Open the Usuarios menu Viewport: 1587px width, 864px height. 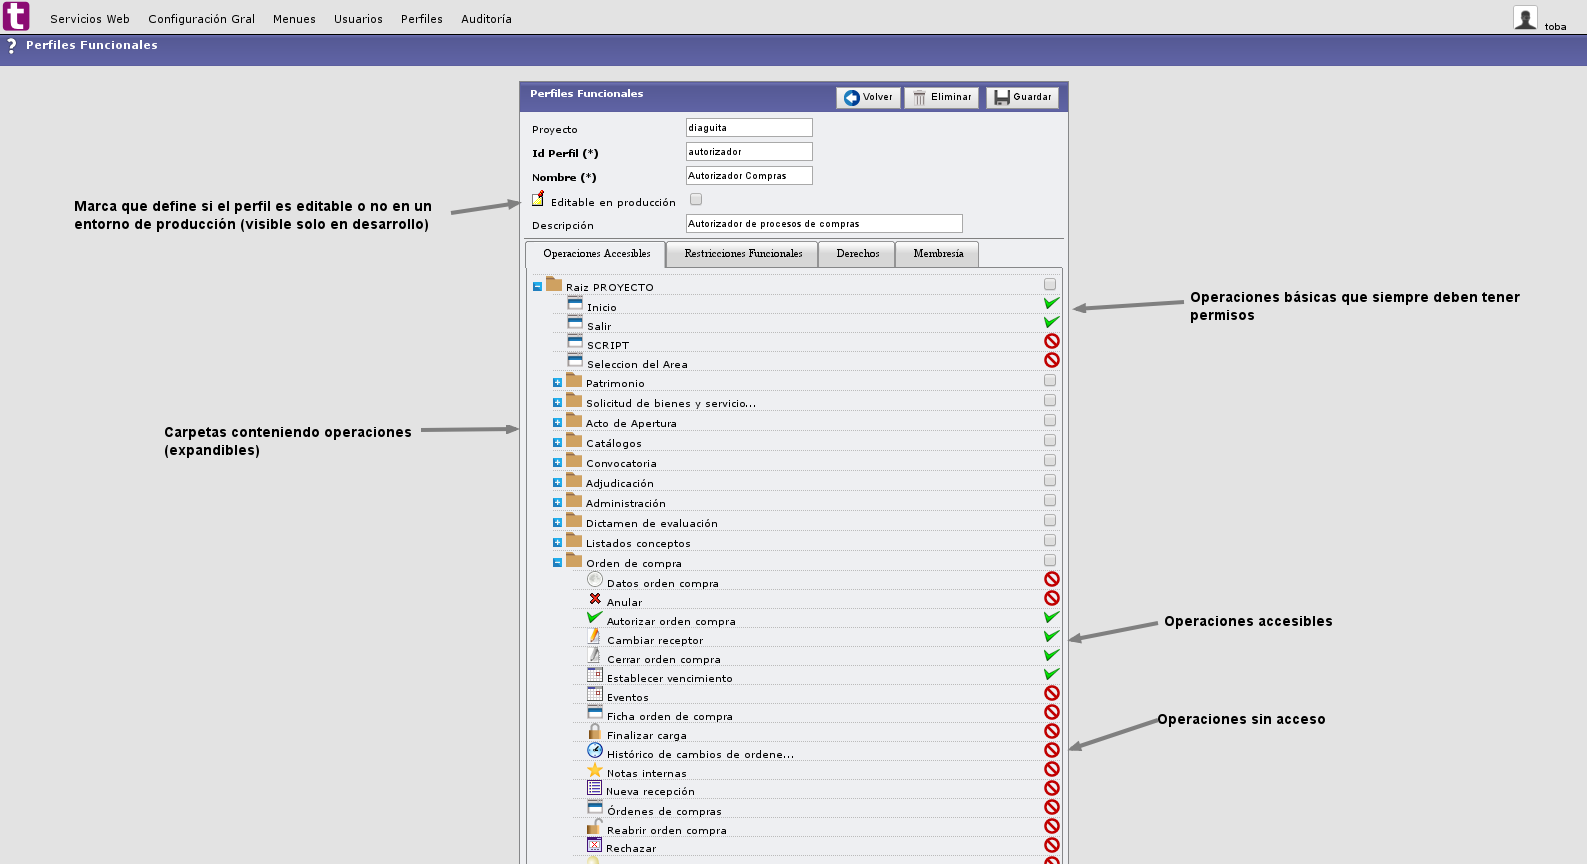click(358, 19)
